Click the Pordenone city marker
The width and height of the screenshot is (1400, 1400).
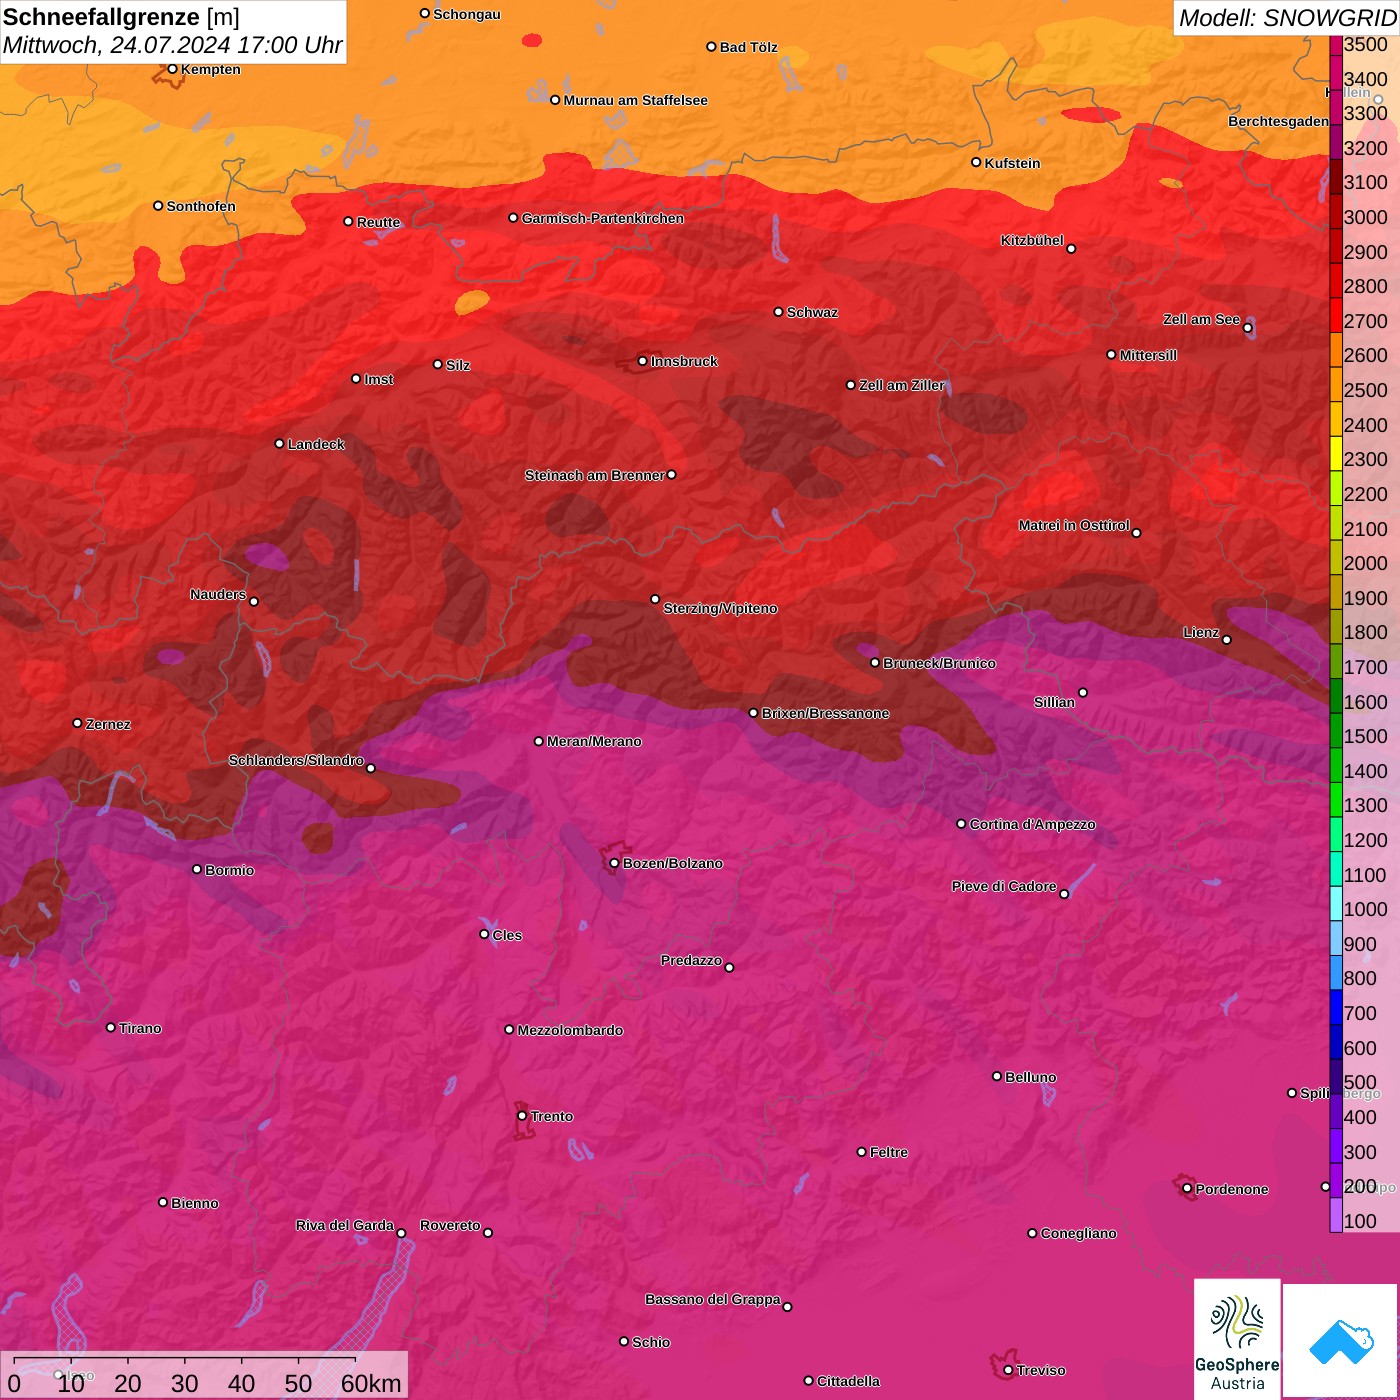pos(1187,1189)
